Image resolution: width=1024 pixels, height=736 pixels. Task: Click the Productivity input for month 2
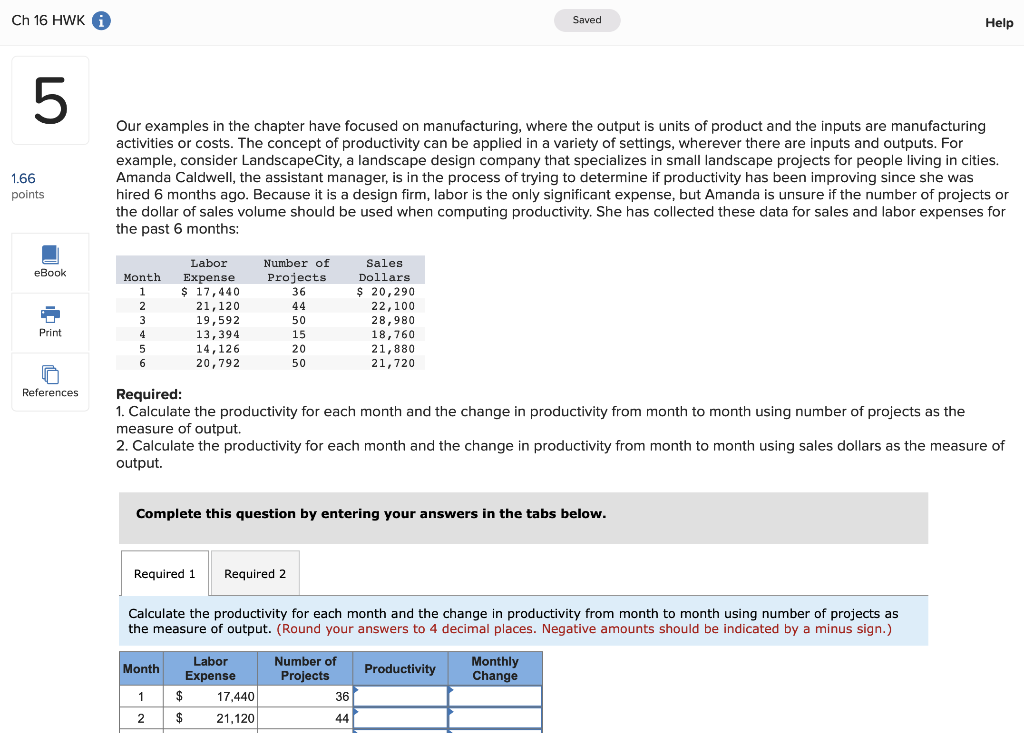tap(400, 716)
